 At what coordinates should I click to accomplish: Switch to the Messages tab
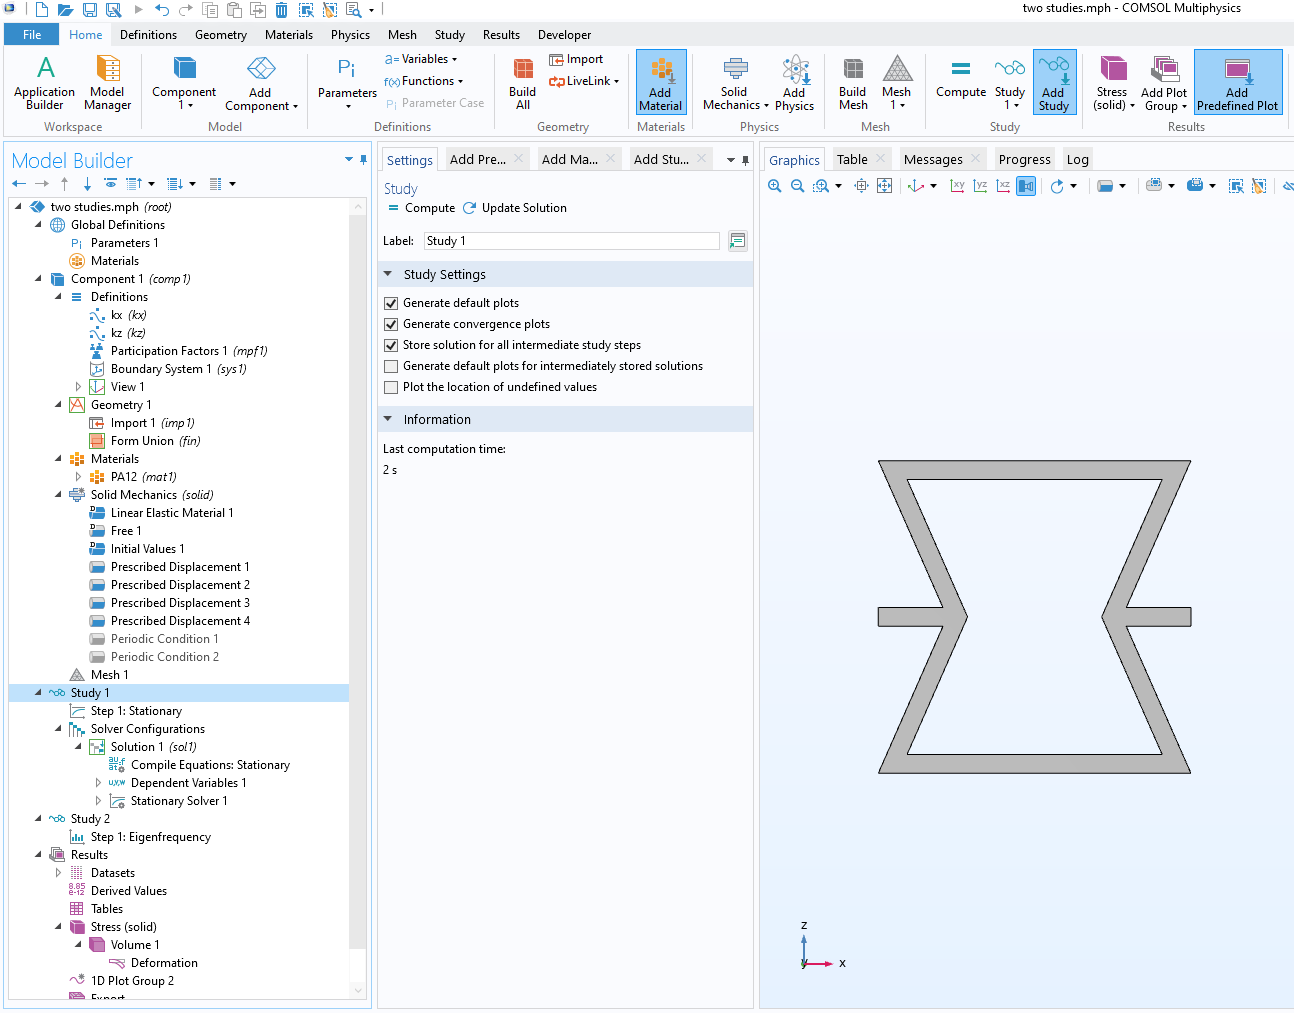pyautogui.click(x=932, y=160)
